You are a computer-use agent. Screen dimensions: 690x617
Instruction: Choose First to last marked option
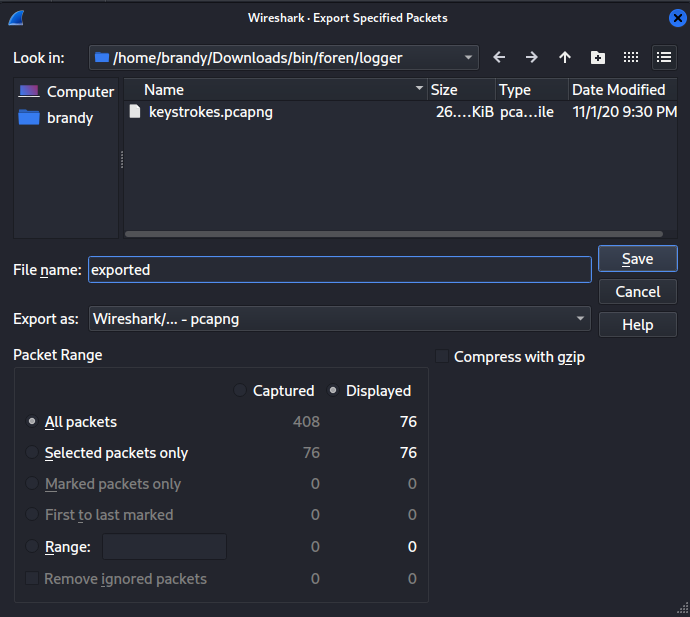pyautogui.click(x=32, y=514)
